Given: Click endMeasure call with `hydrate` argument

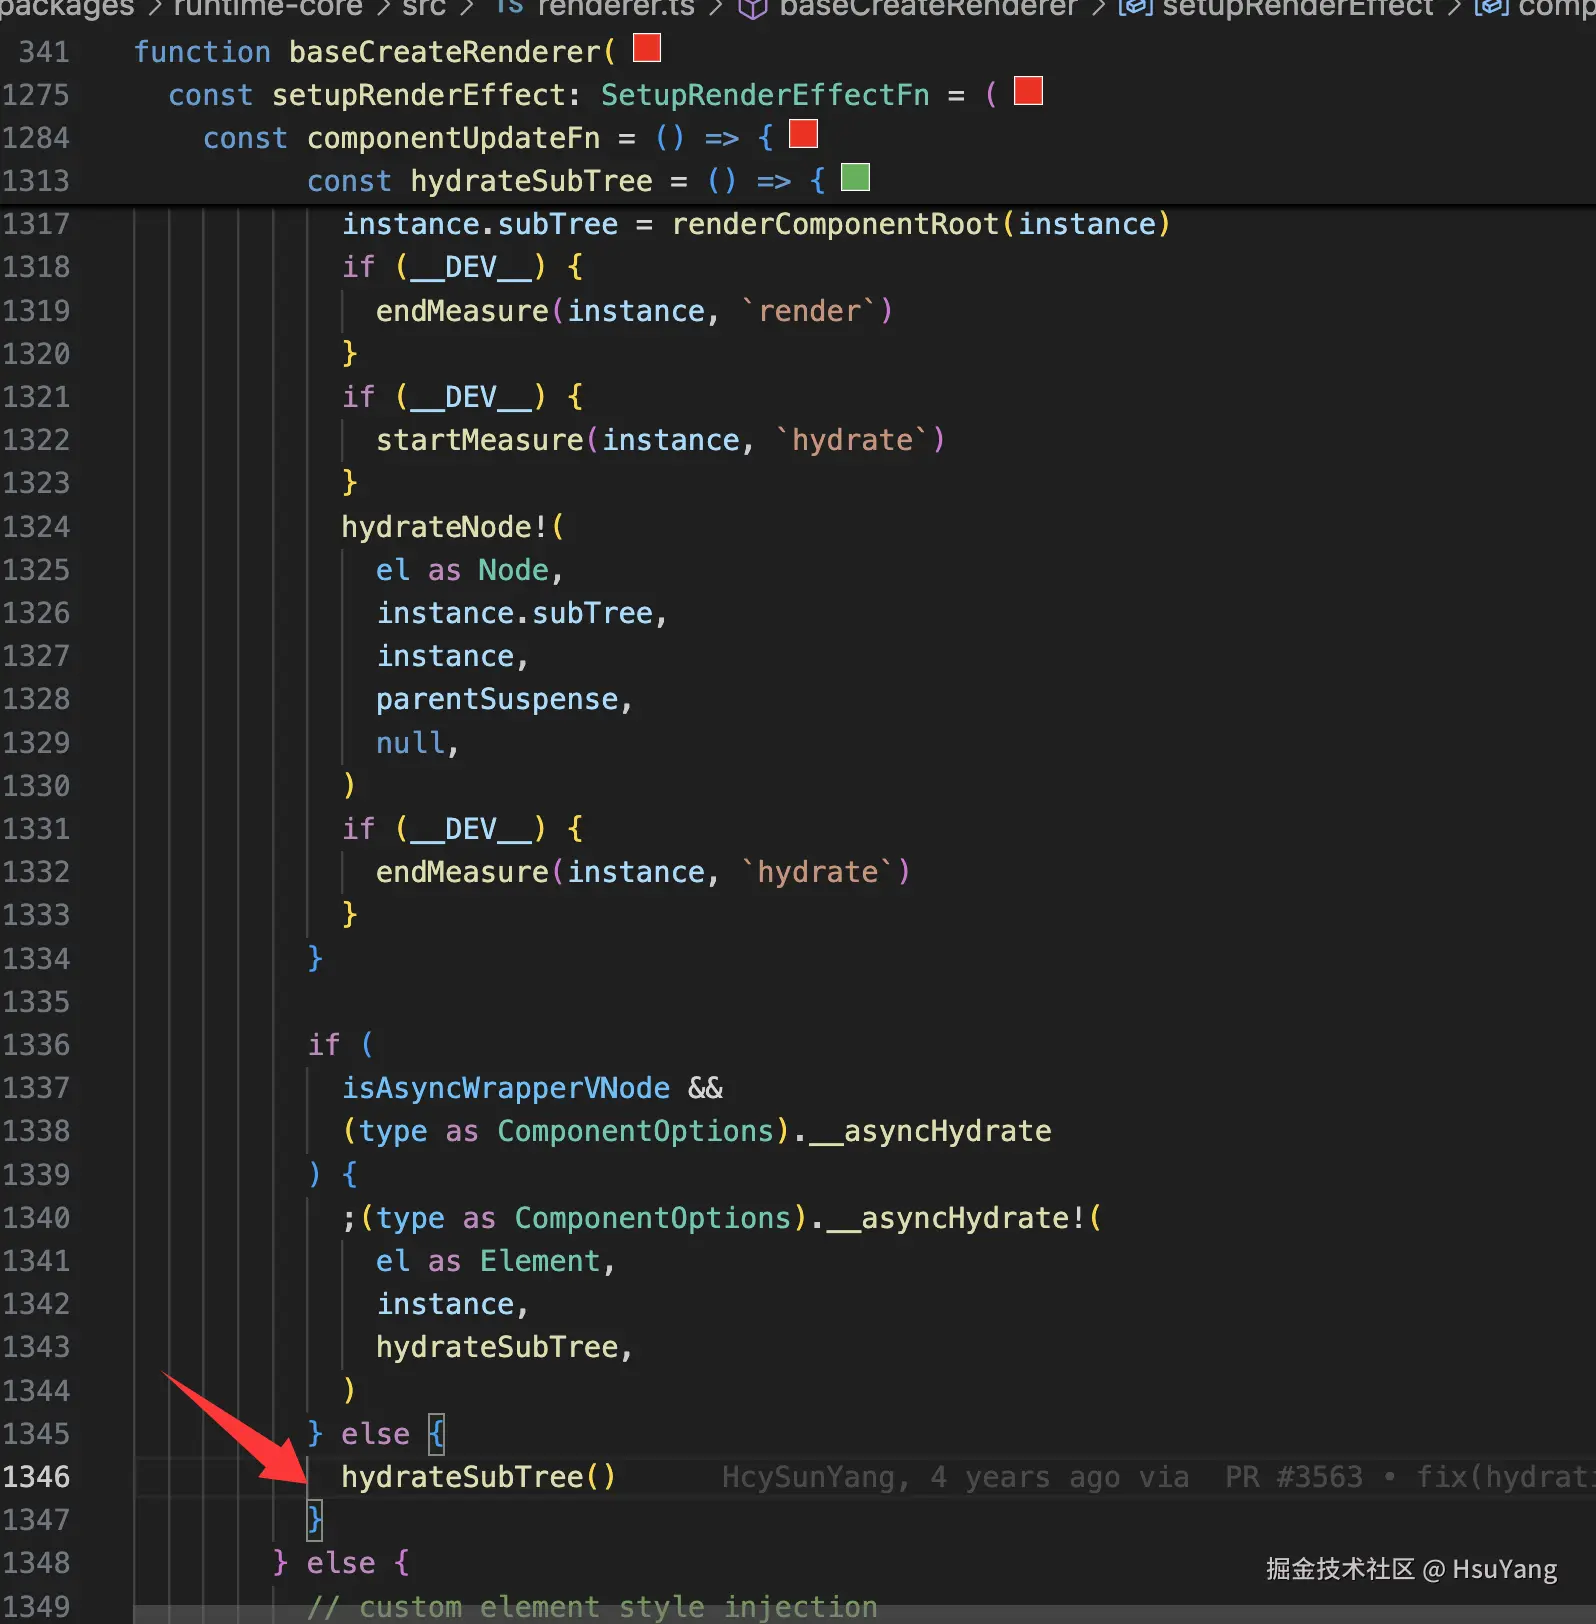Looking at the screenshot, I should pyautogui.click(x=643, y=872).
